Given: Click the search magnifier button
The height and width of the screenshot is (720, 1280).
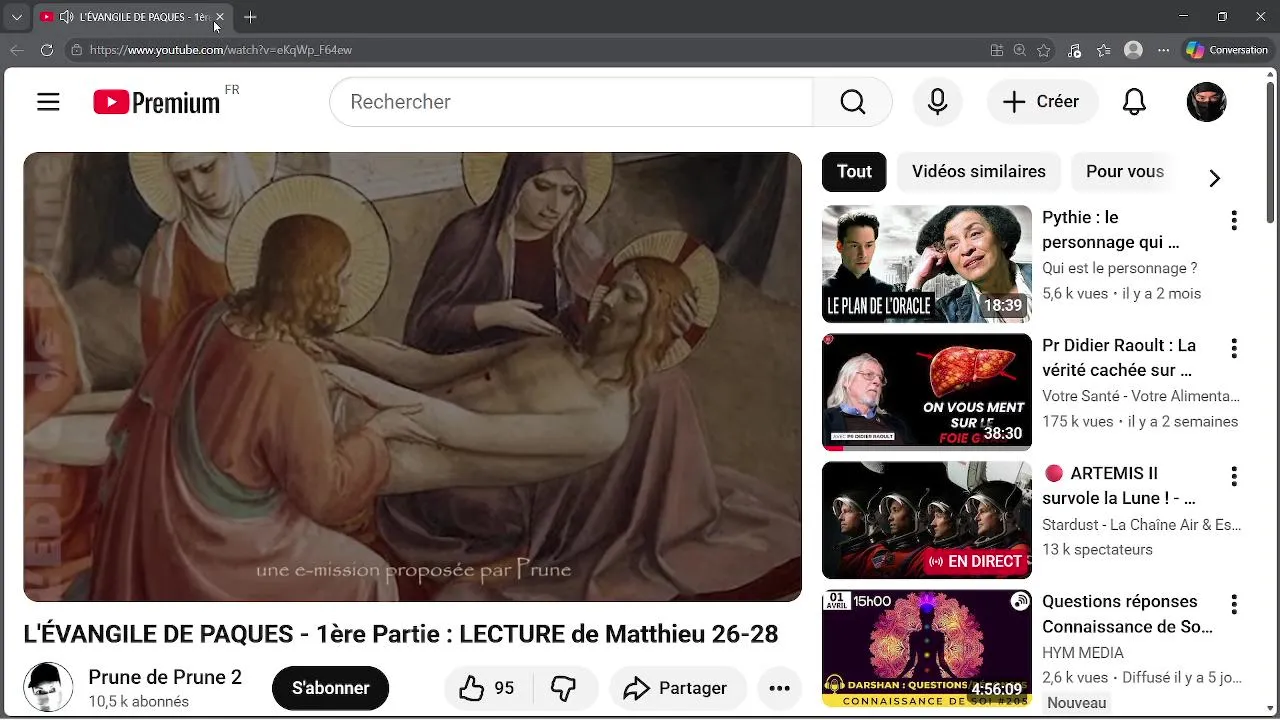Looking at the screenshot, I should [x=852, y=102].
